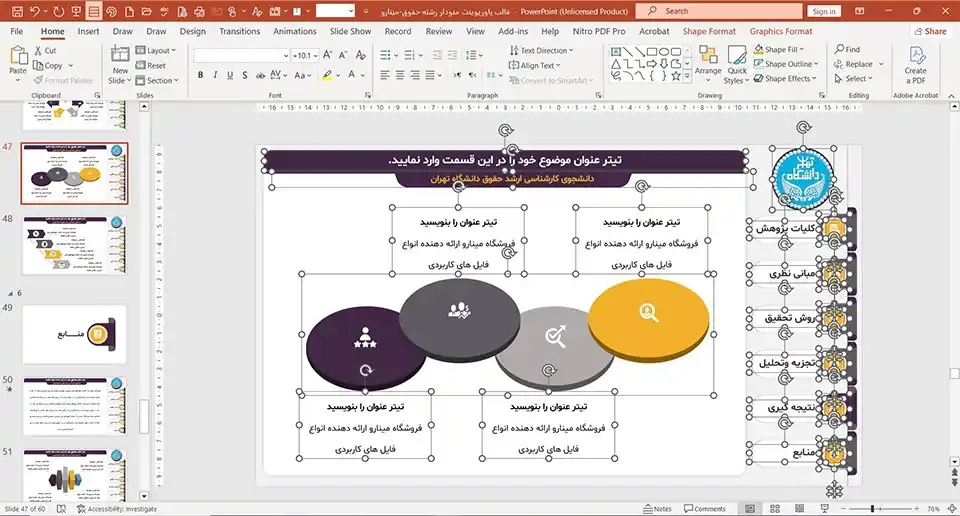This screenshot has height=516, width=960.
Task: Justify the paragraph text
Action: [x=430, y=75]
